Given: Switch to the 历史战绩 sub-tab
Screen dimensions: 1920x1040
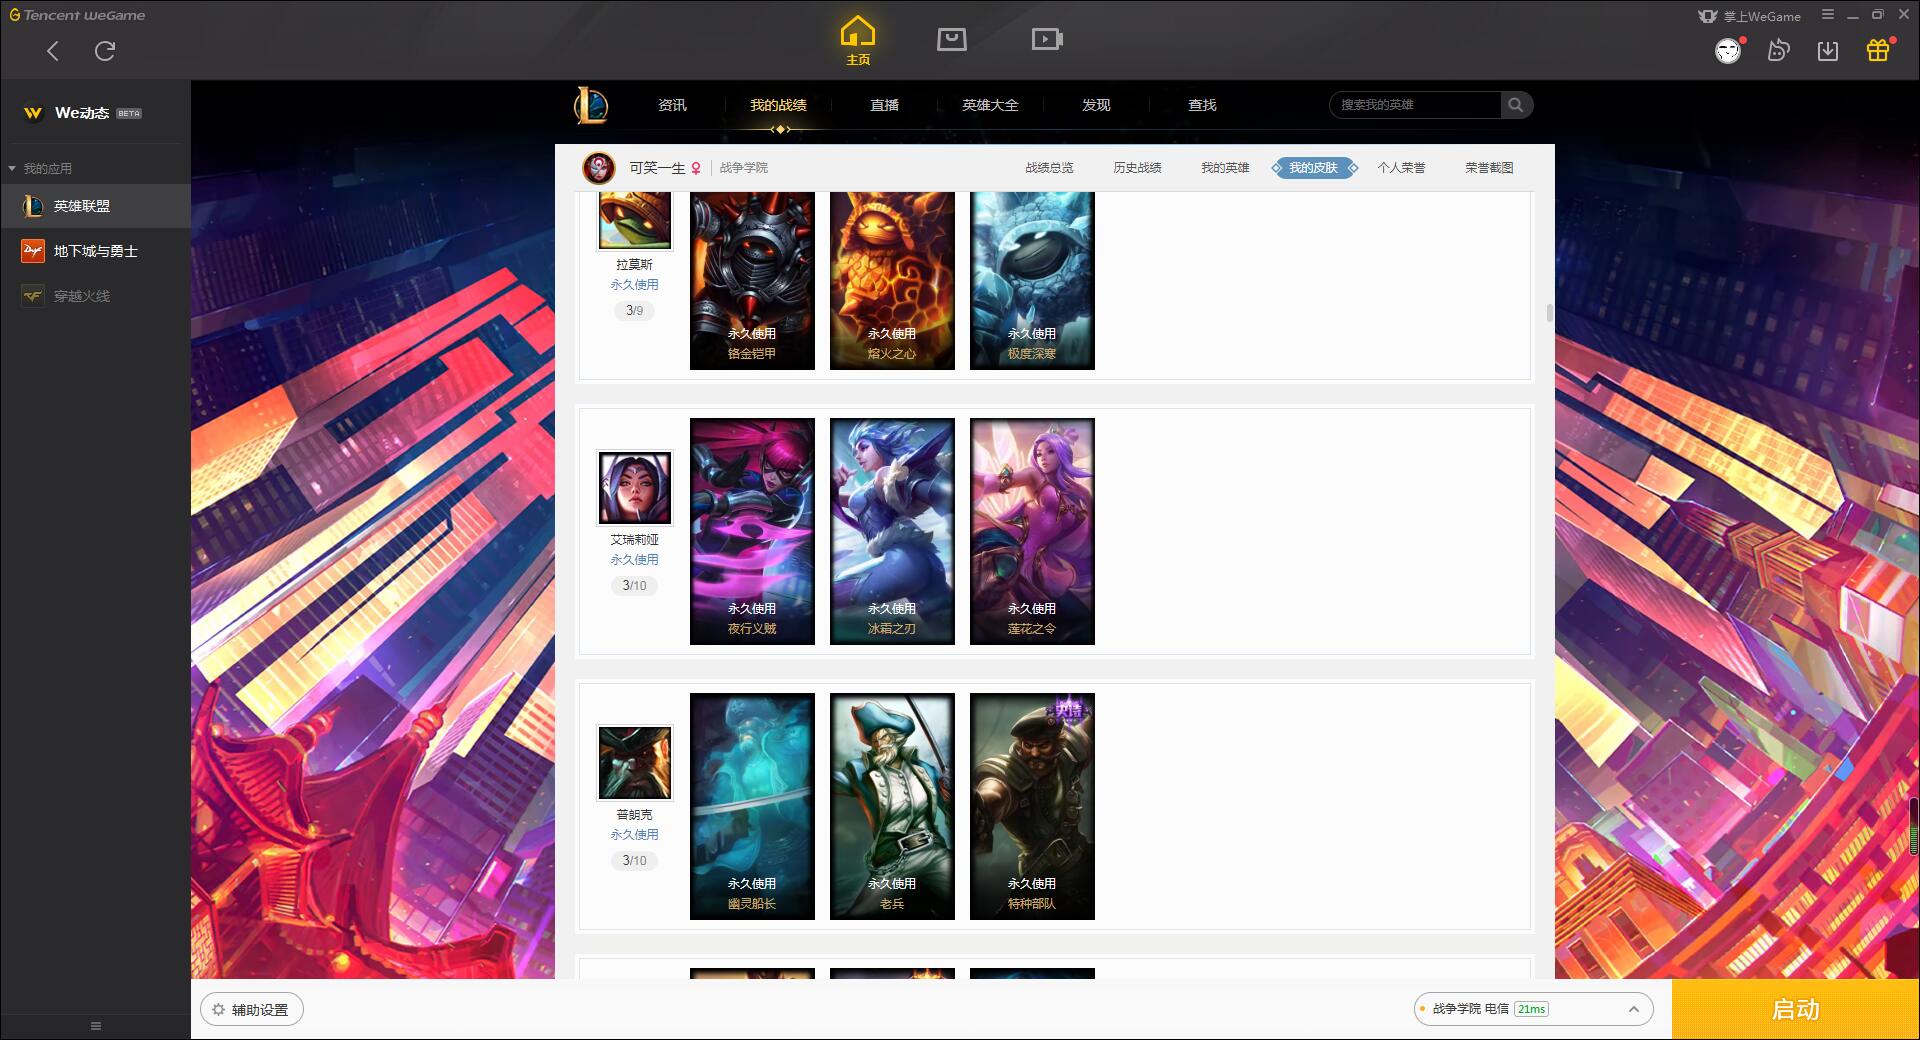Looking at the screenshot, I should (x=1137, y=168).
